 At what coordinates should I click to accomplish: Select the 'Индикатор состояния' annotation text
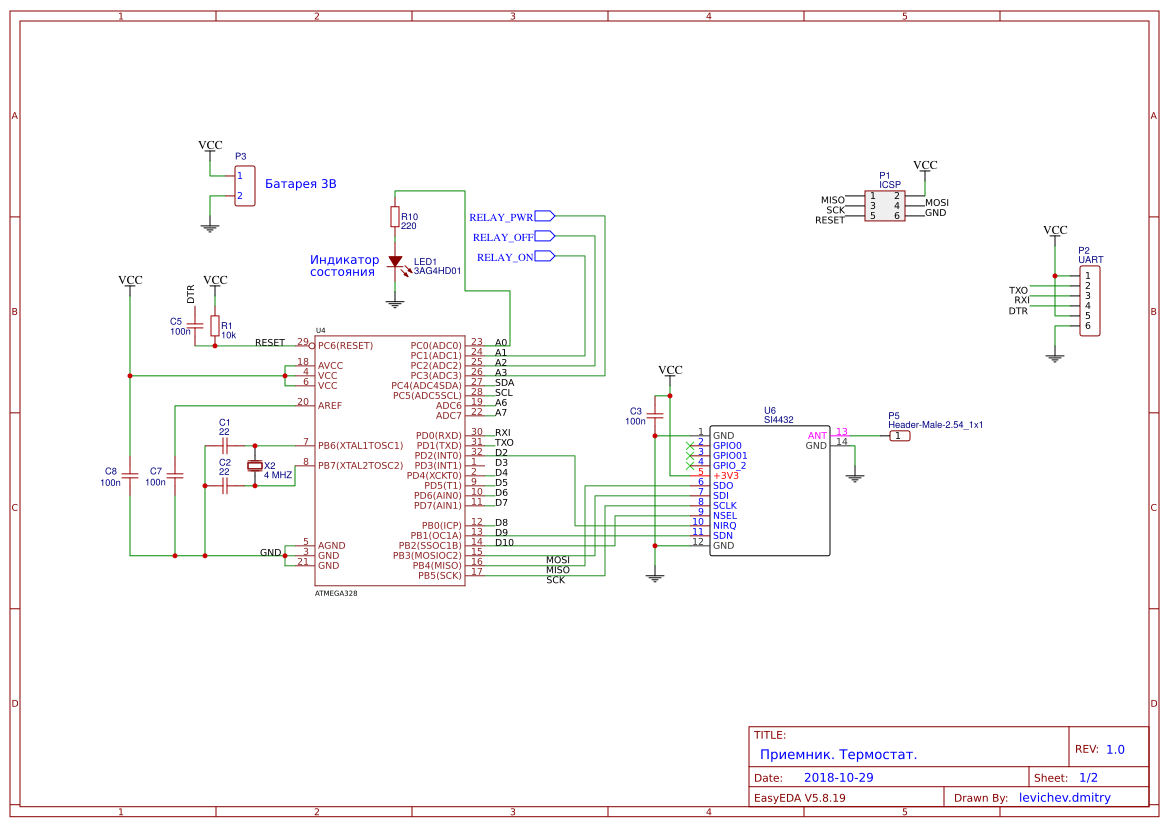click(x=344, y=265)
